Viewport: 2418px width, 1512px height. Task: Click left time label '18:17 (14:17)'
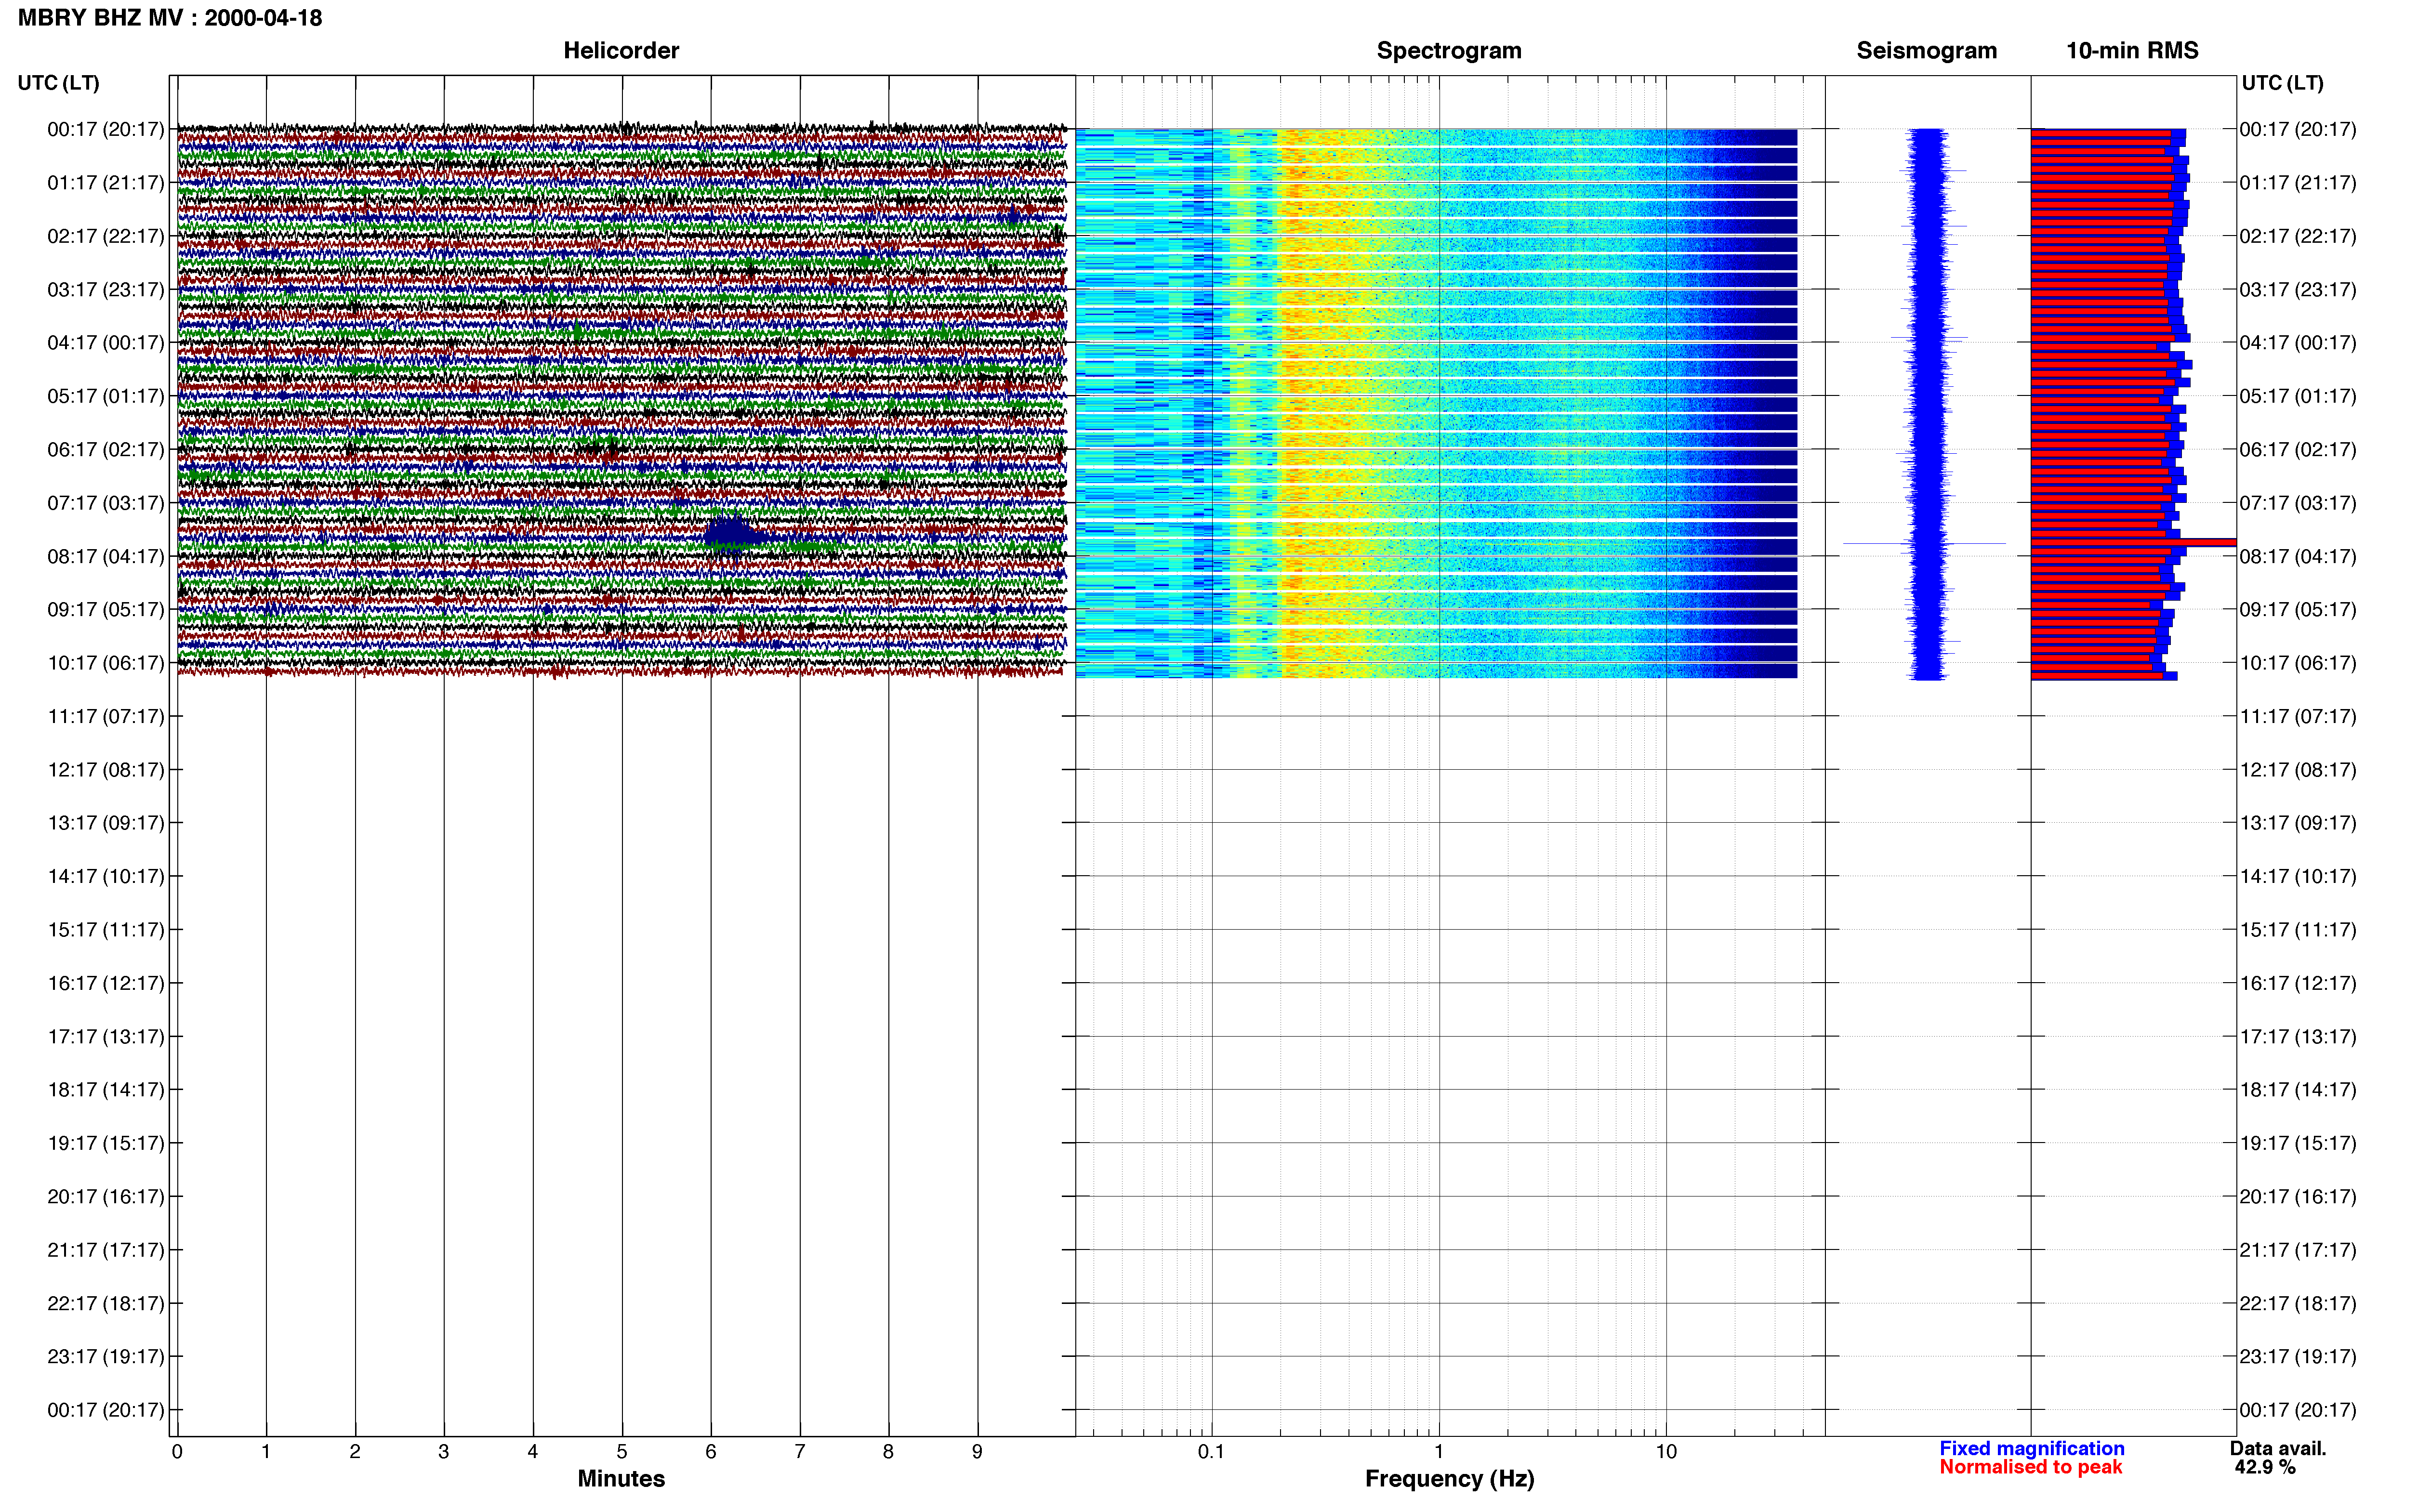[x=105, y=1090]
